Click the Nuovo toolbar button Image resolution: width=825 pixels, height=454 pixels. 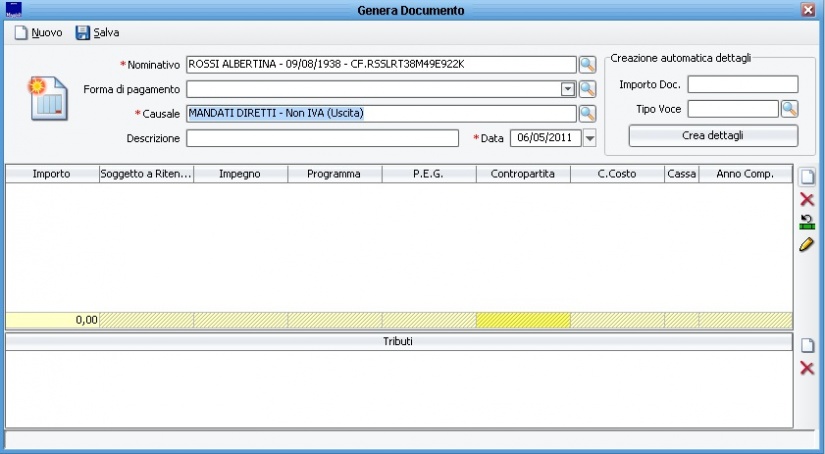38,33
